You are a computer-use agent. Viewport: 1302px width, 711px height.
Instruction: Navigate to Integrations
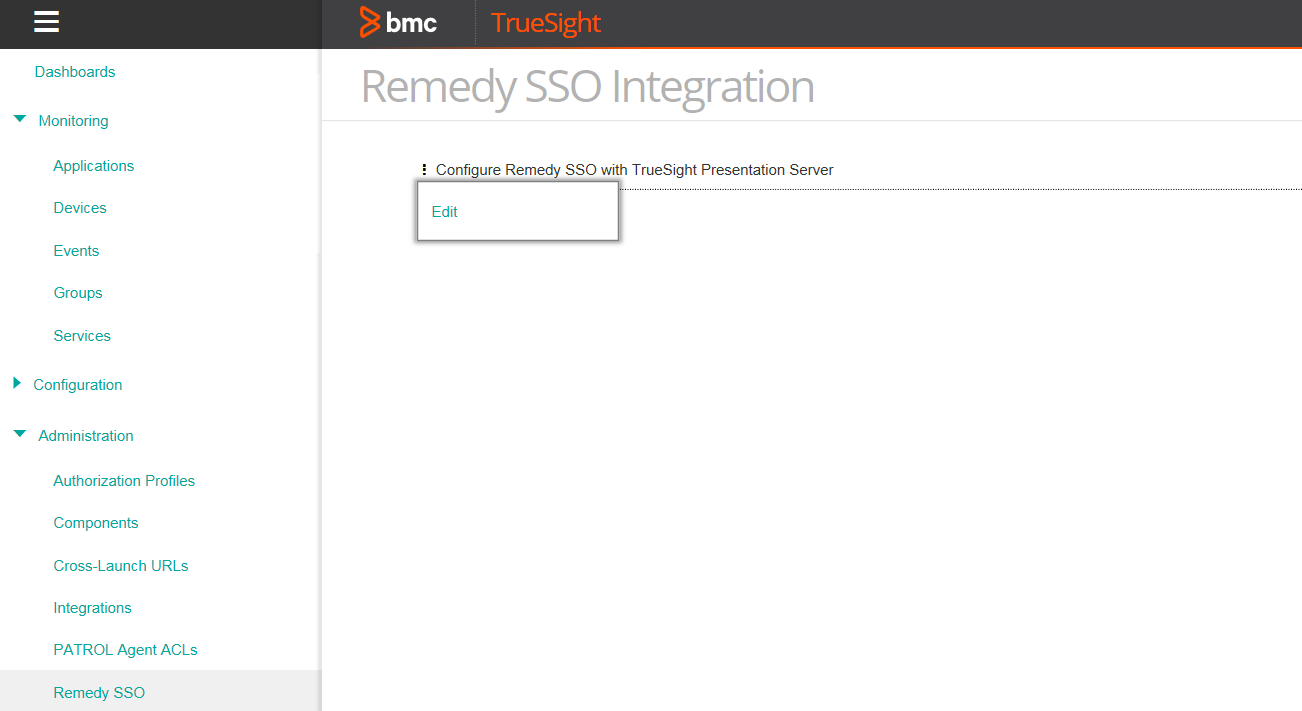93,608
